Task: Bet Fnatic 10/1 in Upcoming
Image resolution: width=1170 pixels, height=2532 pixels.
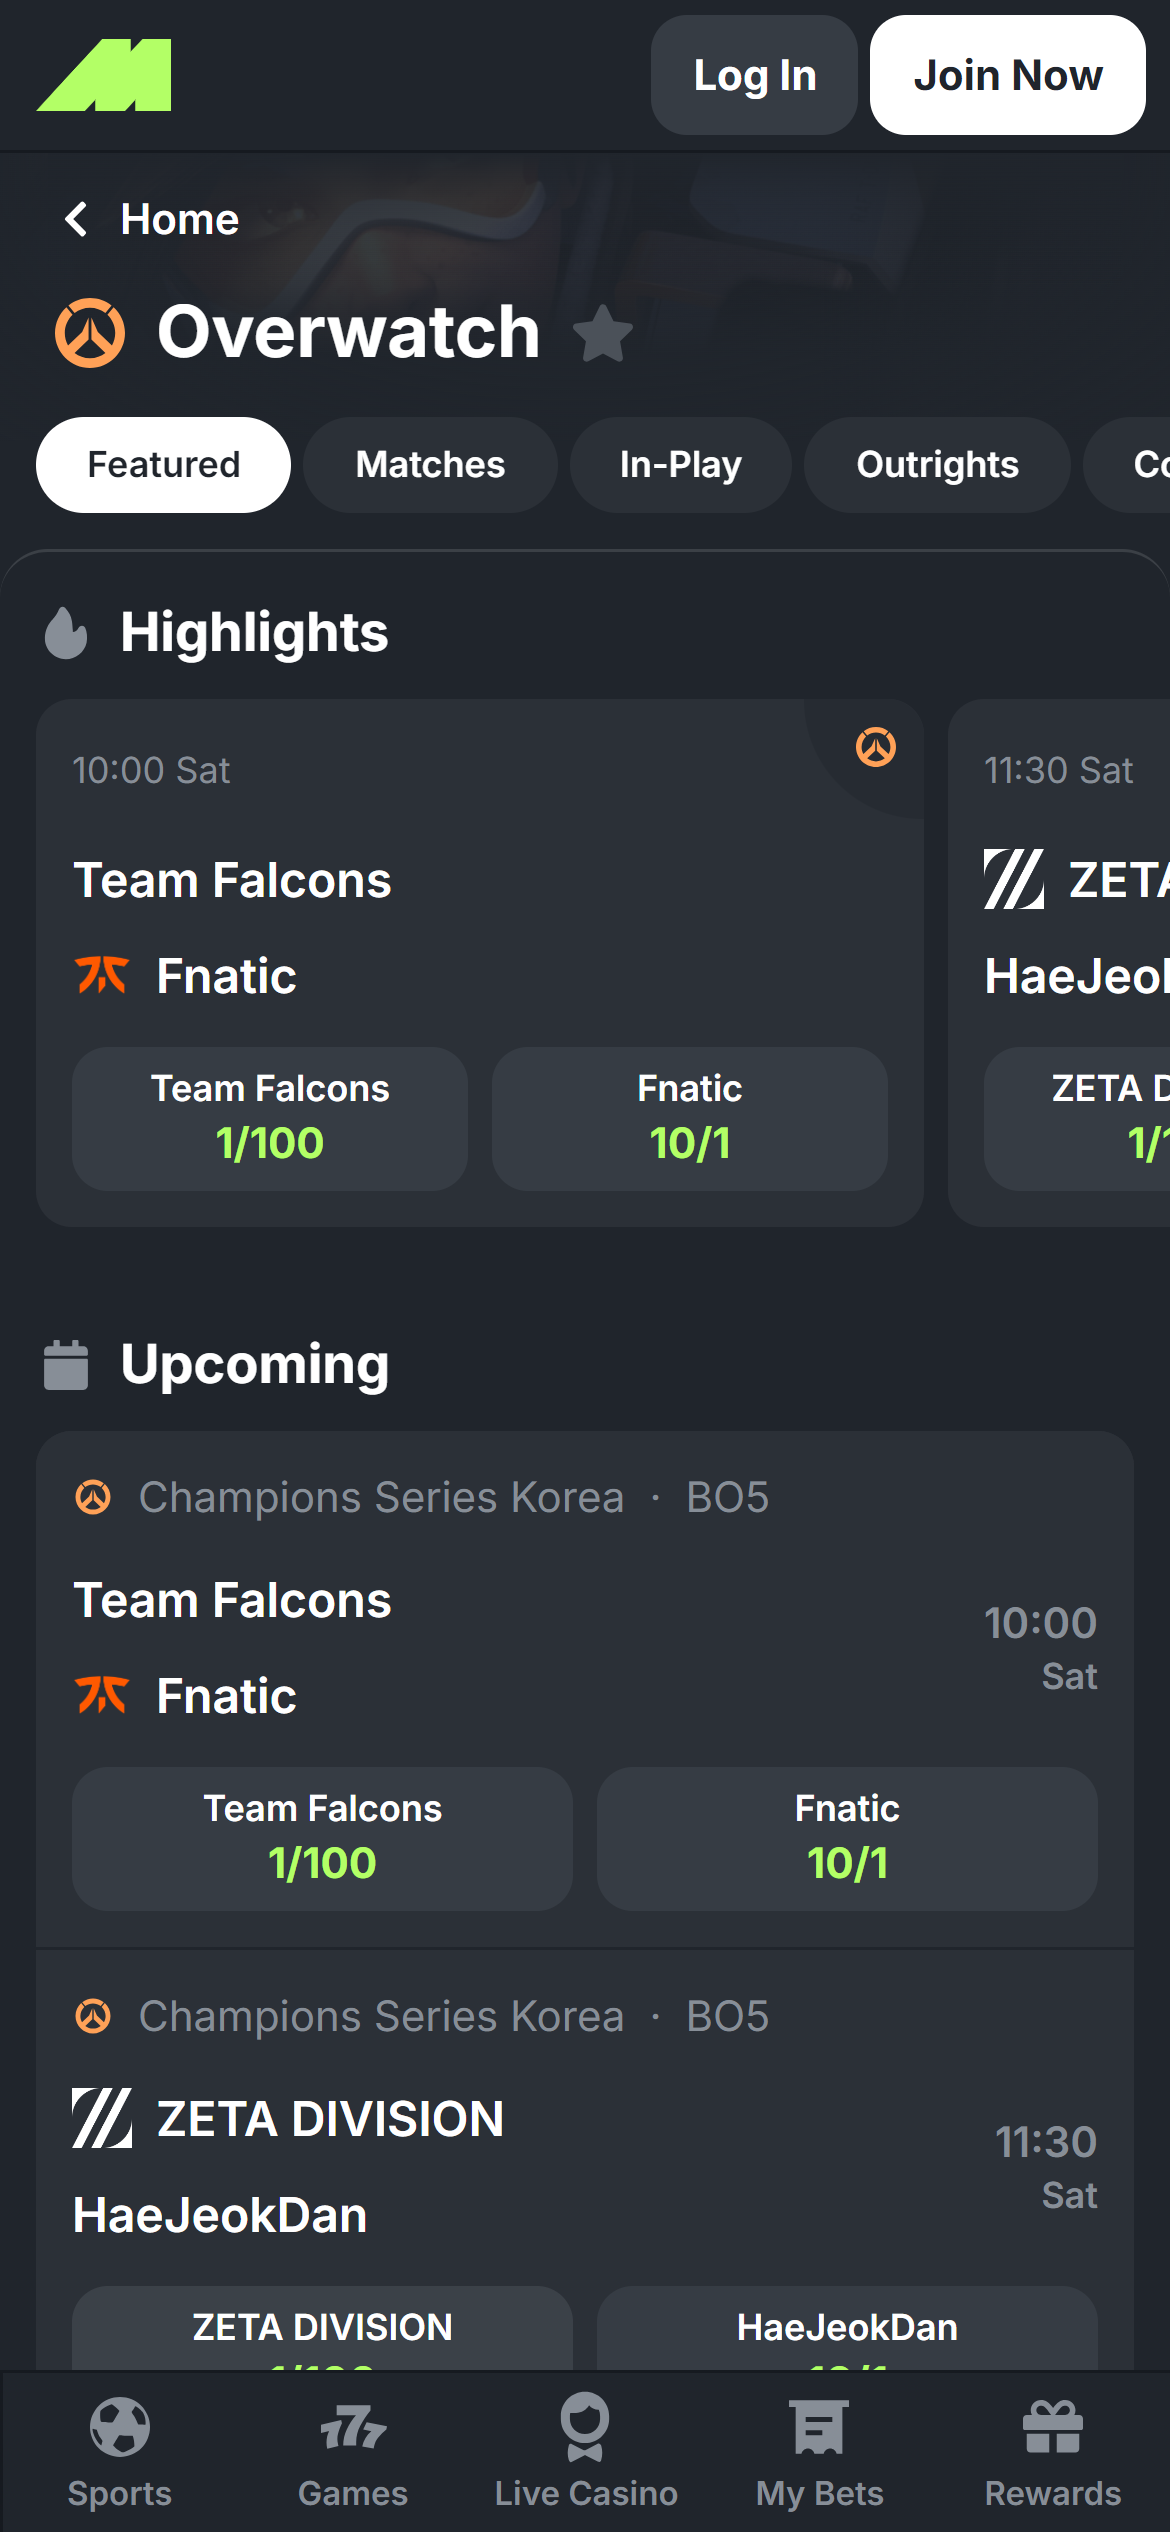Action: click(847, 1838)
